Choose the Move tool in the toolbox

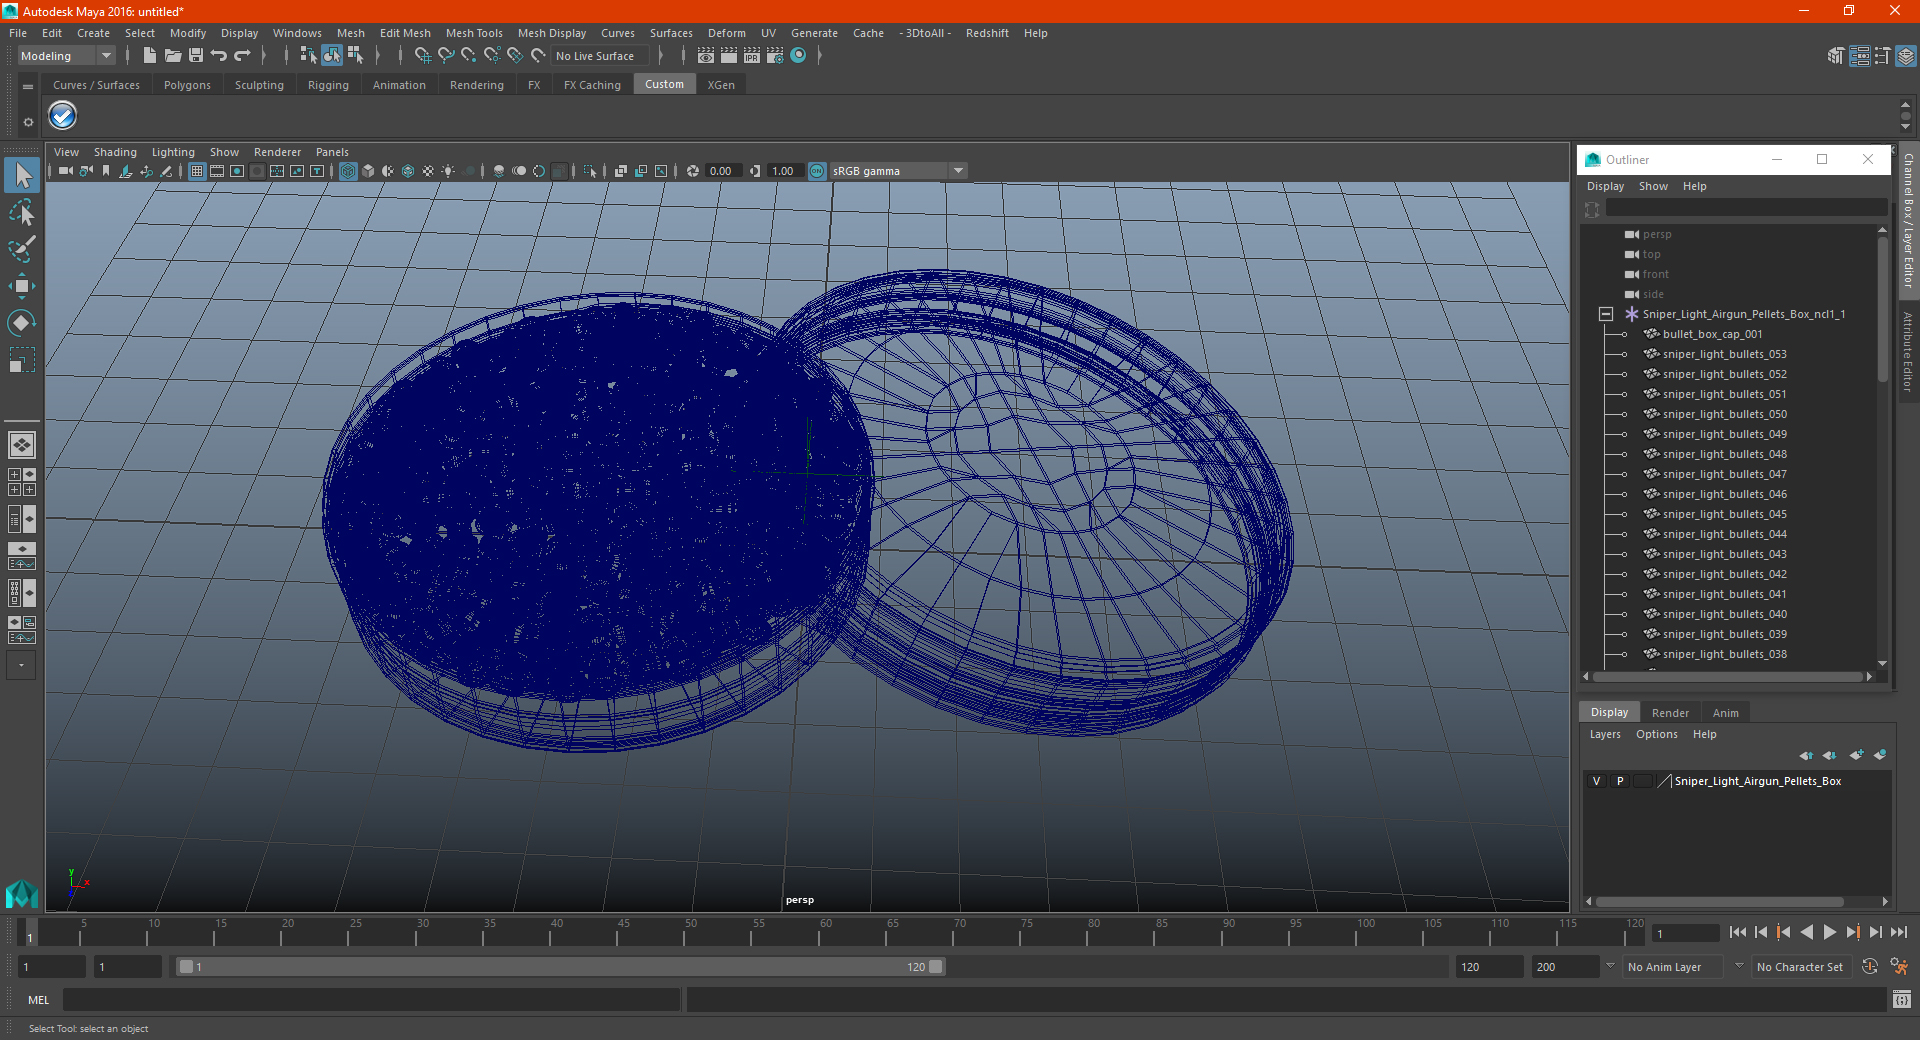point(22,286)
